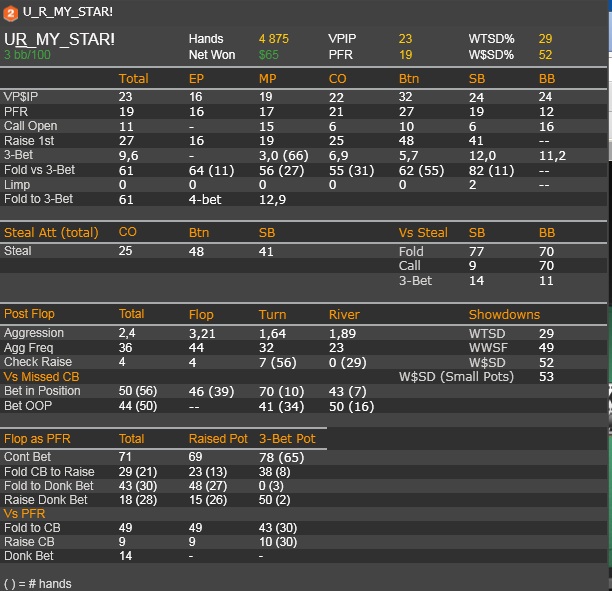Click the Showdowns section header
This screenshot has width=612, height=591.
coord(504,315)
